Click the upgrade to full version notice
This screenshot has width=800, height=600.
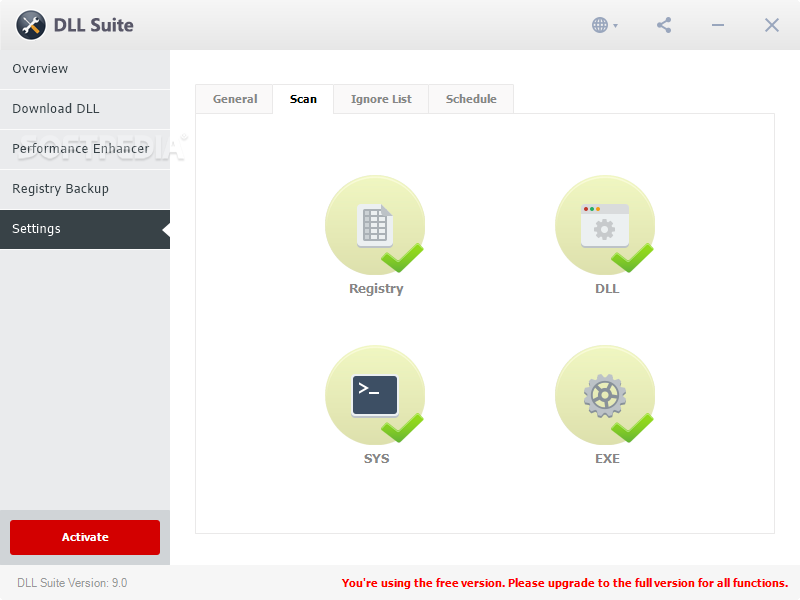click(565, 583)
